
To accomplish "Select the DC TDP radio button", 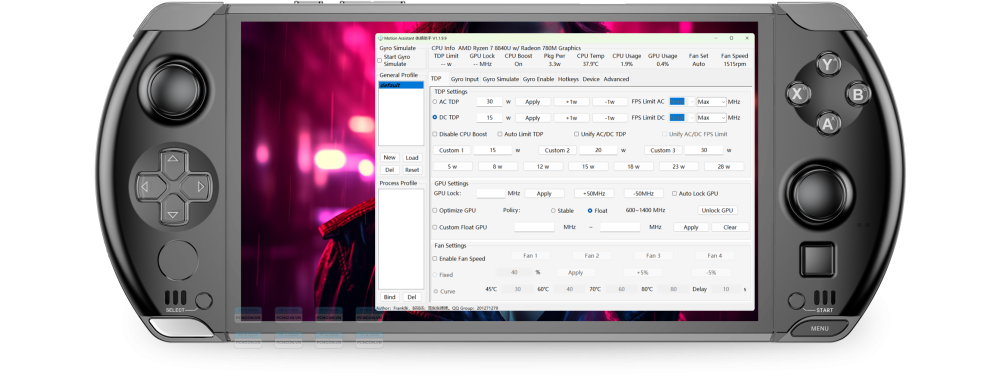I will pyautogui.click(x=435, y=117).
